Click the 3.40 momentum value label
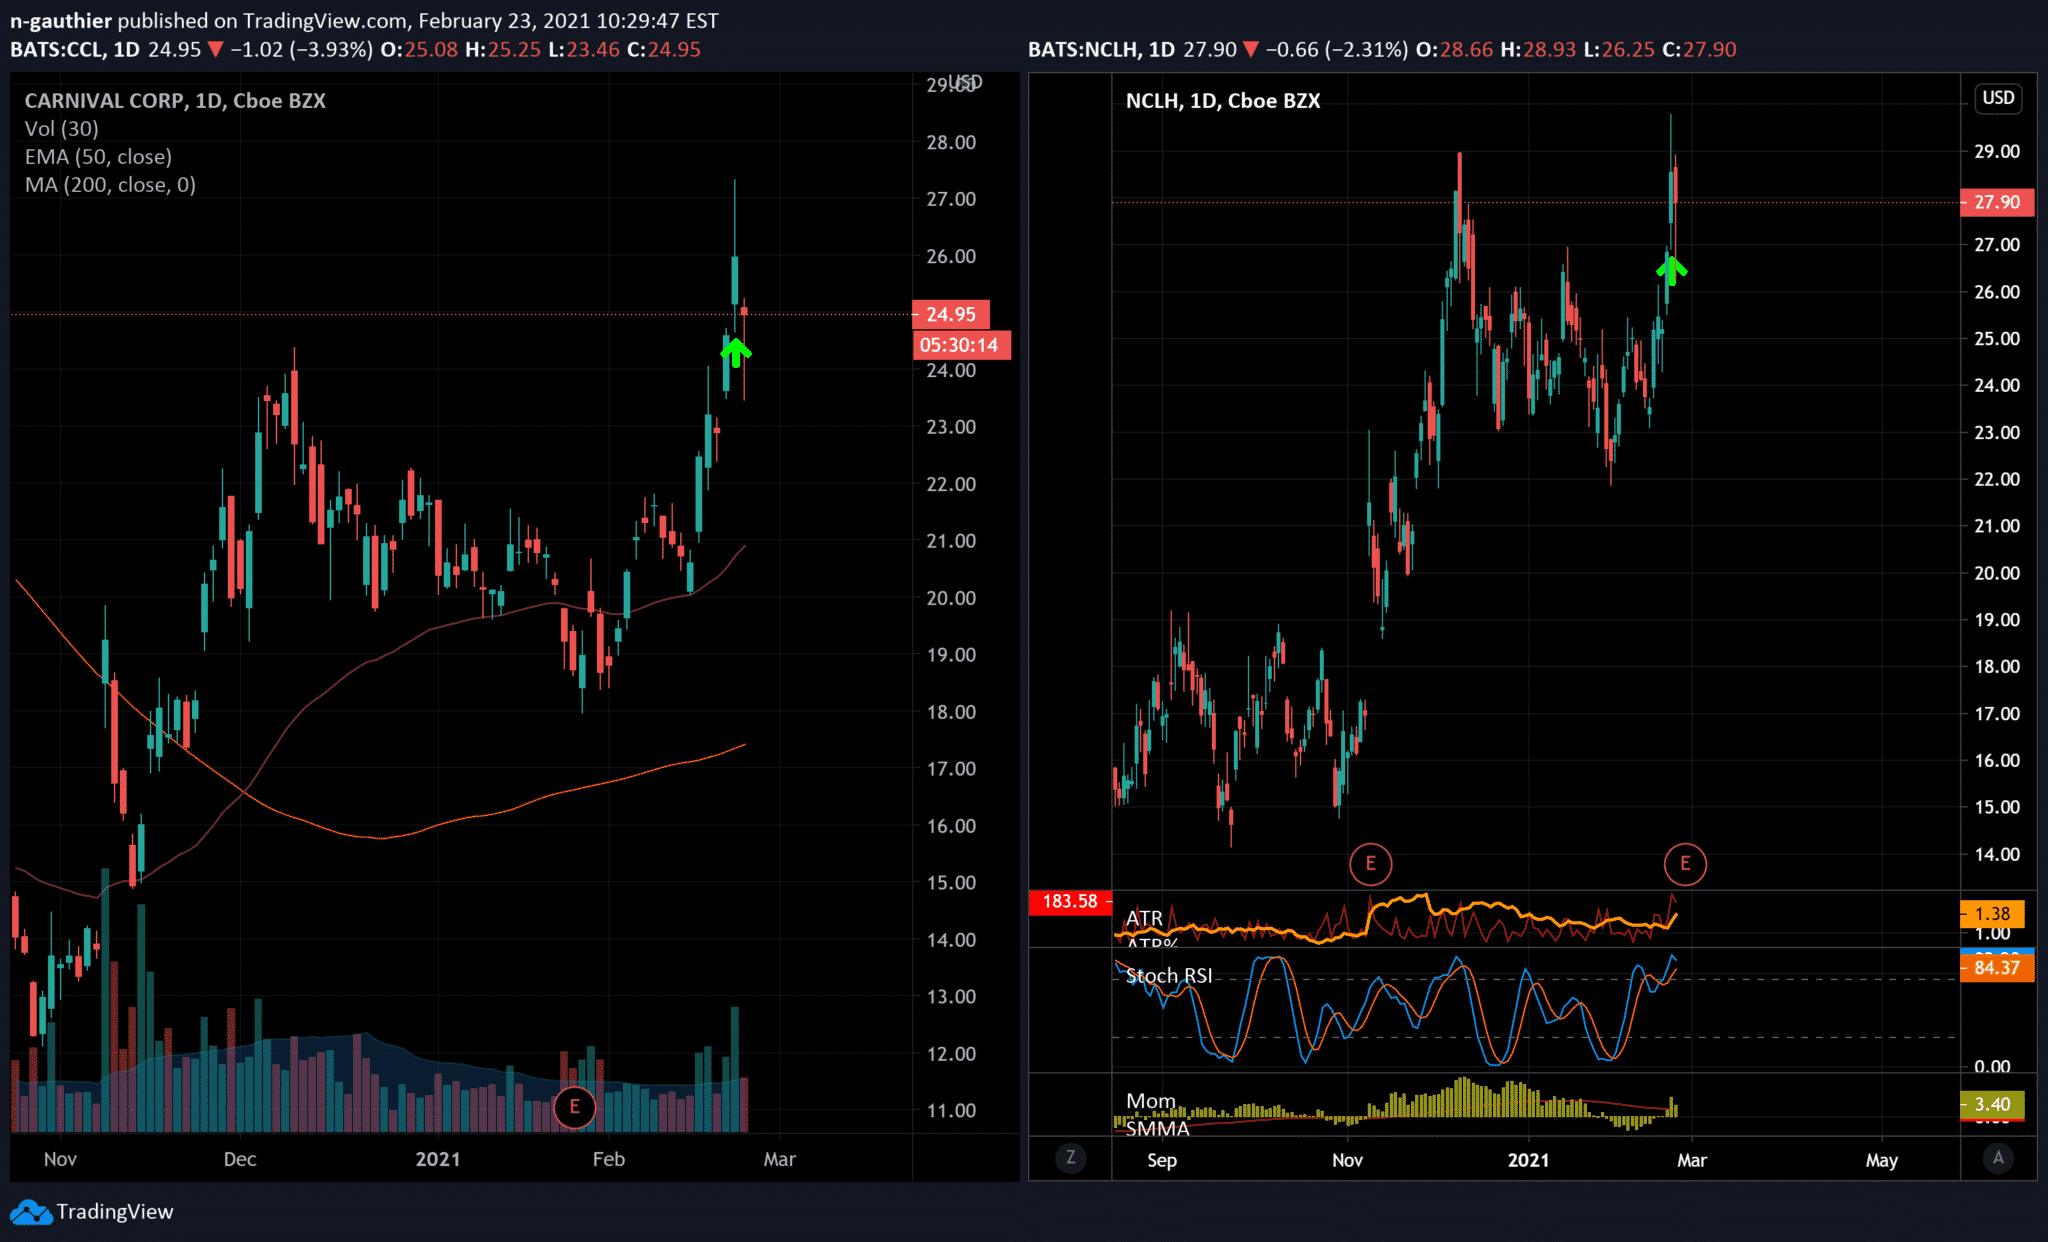 click(1992, 1105)
